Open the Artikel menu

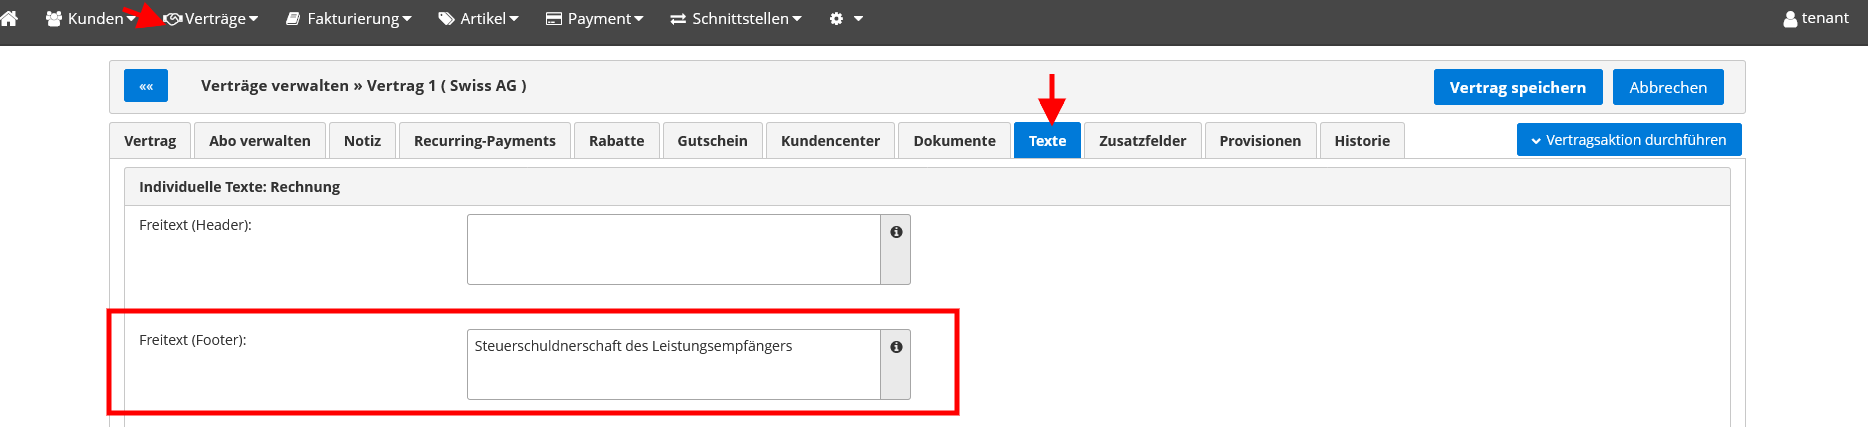pyautogui.click(x=479, y=18)
